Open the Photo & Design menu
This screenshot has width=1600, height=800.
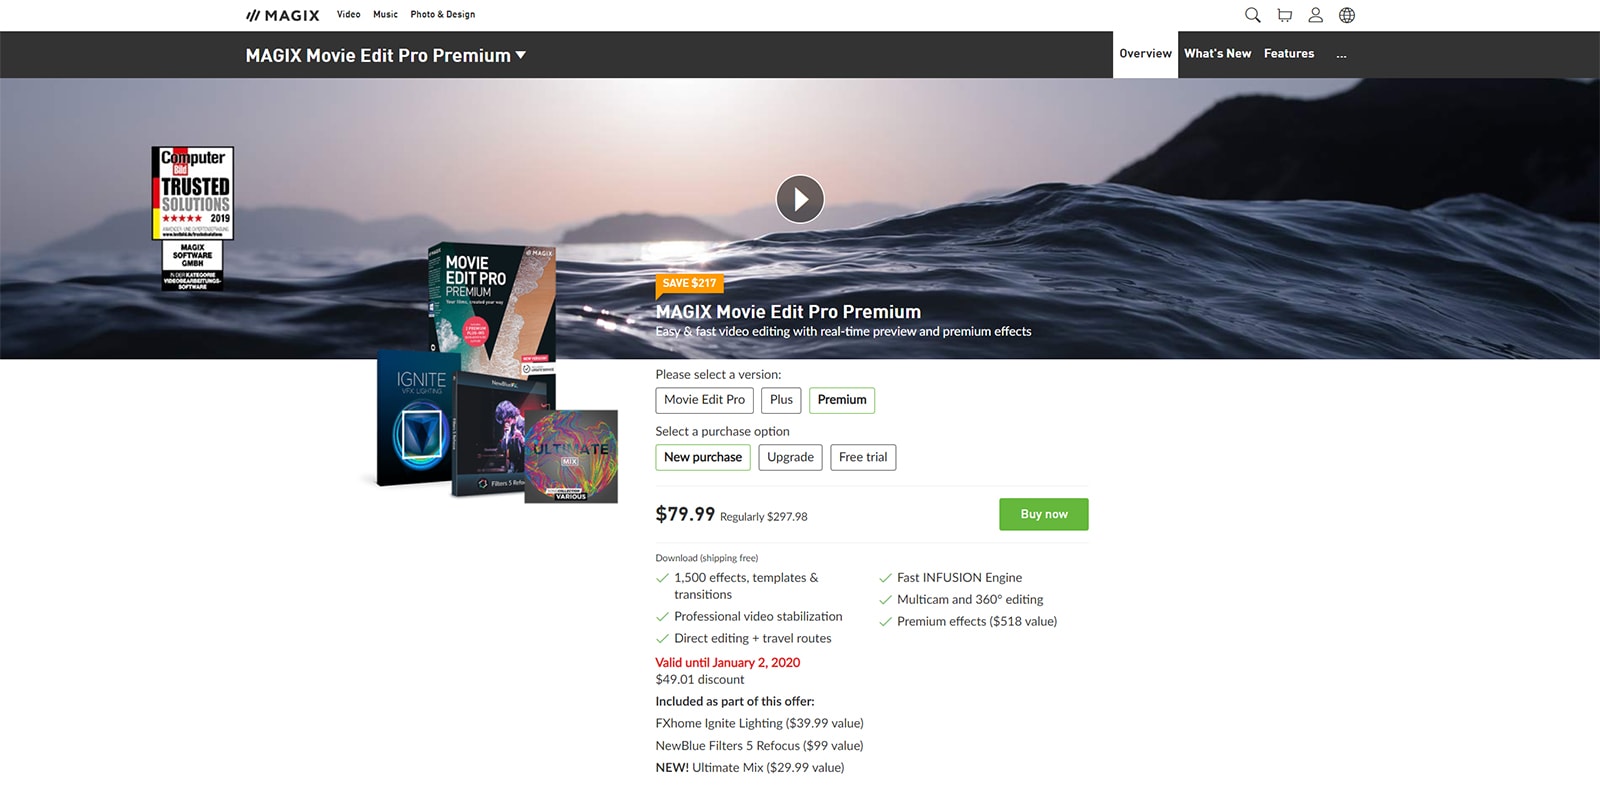point(442,14)
